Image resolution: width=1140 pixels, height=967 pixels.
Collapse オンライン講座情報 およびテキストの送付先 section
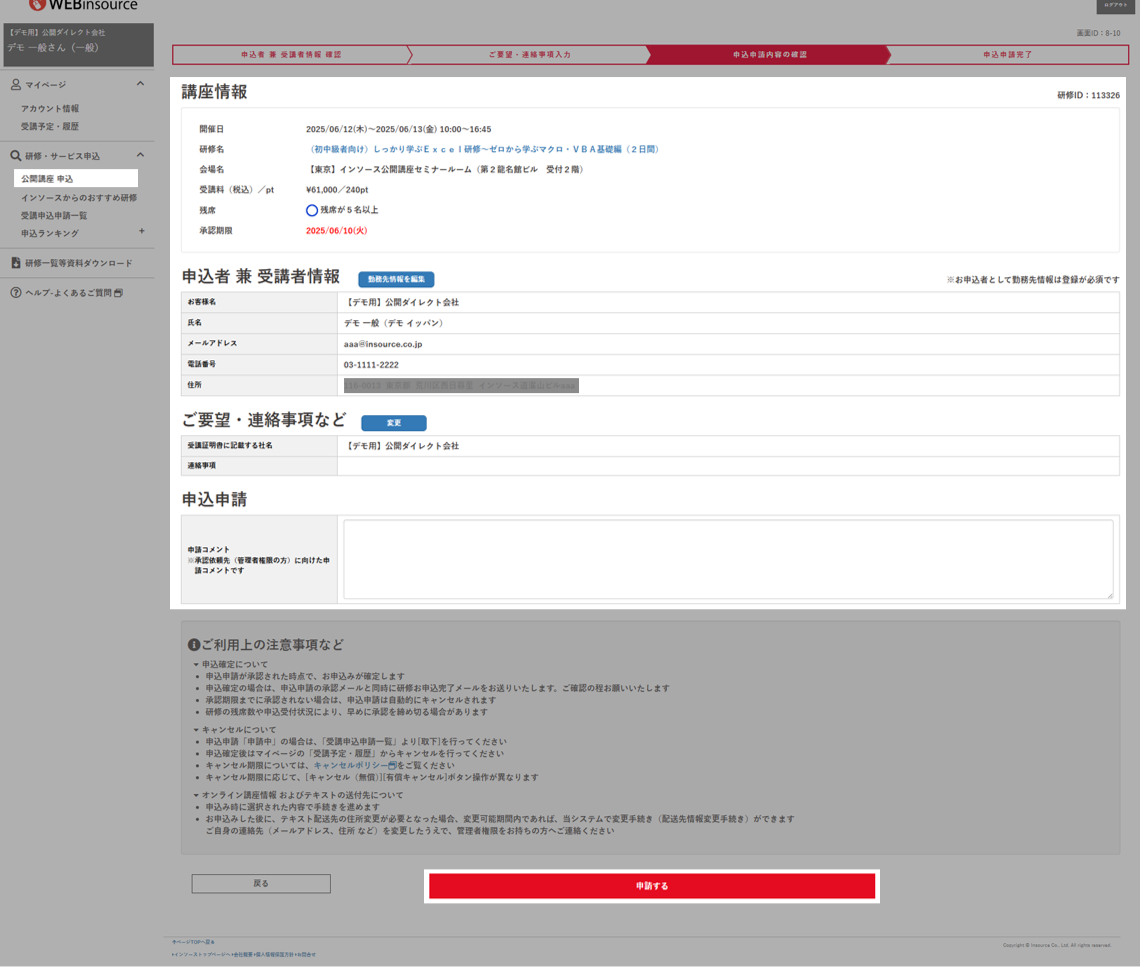click(298, 795)
